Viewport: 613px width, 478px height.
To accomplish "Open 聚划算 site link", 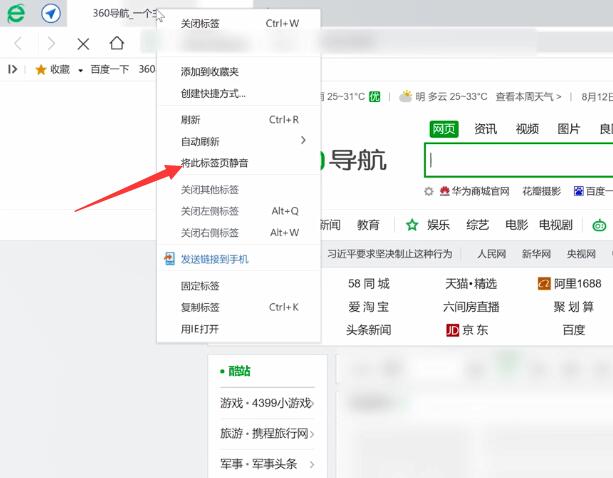I will coord(574,307).
